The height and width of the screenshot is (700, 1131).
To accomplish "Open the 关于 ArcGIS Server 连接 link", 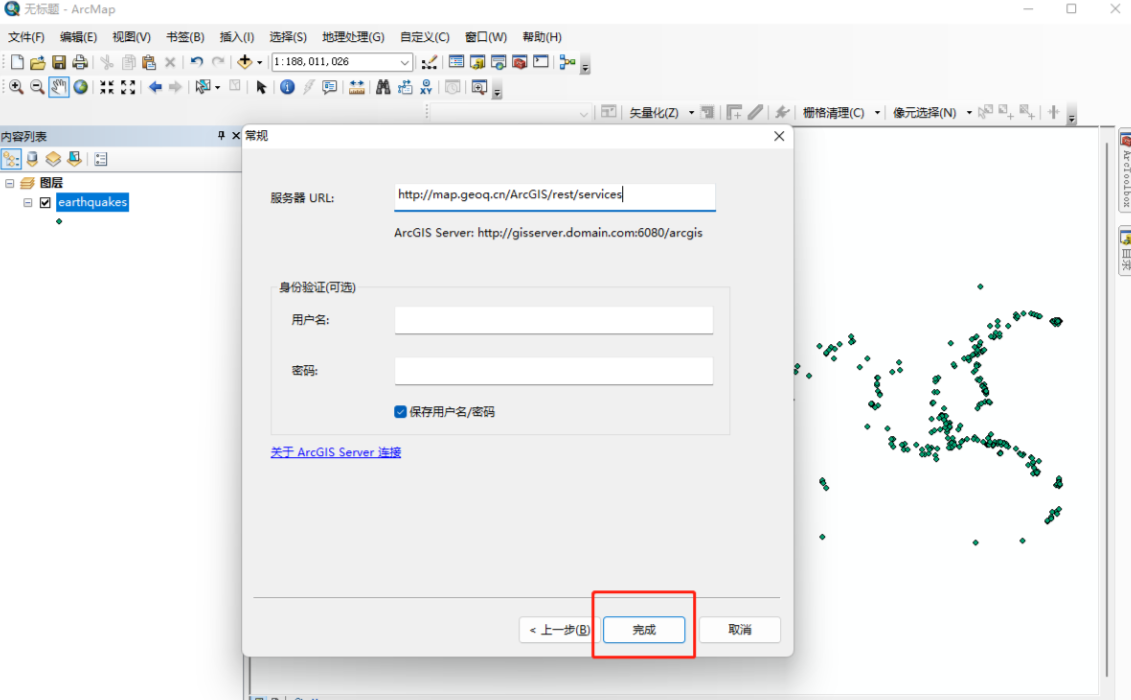I will 335,452.
